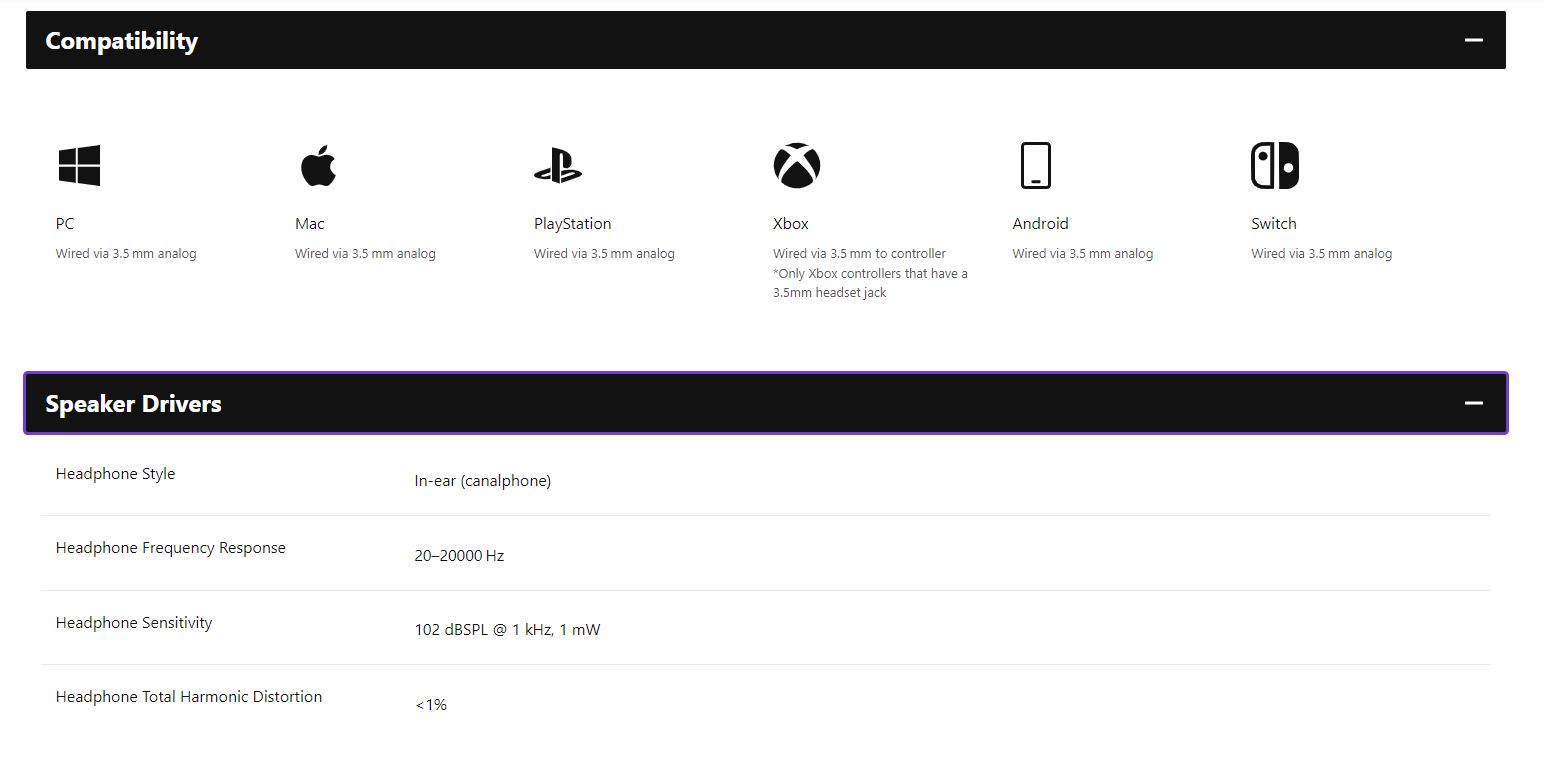Click 'Wired via 3.5 mm analog' under Android

tap(1082, 254)
